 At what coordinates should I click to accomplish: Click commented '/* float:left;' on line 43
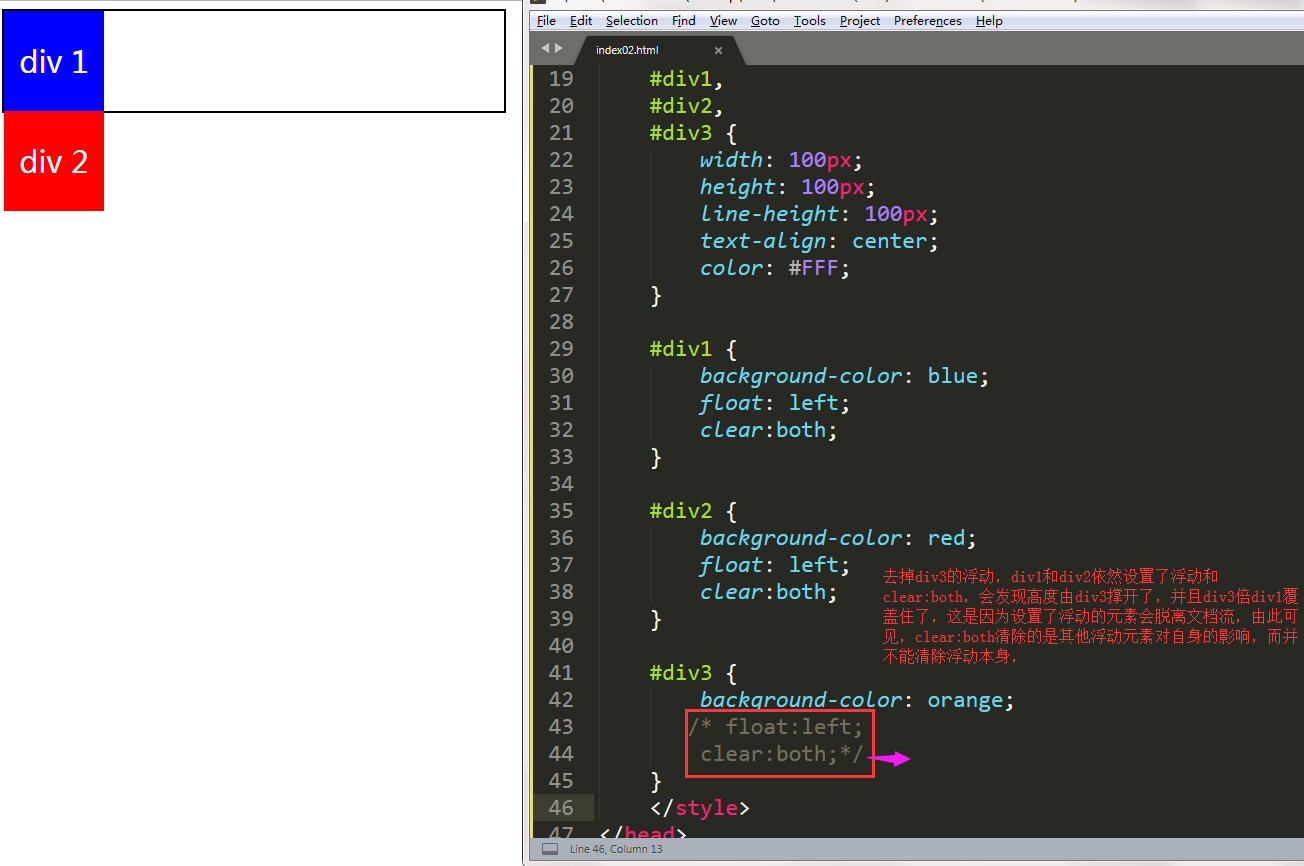[776, 727]
